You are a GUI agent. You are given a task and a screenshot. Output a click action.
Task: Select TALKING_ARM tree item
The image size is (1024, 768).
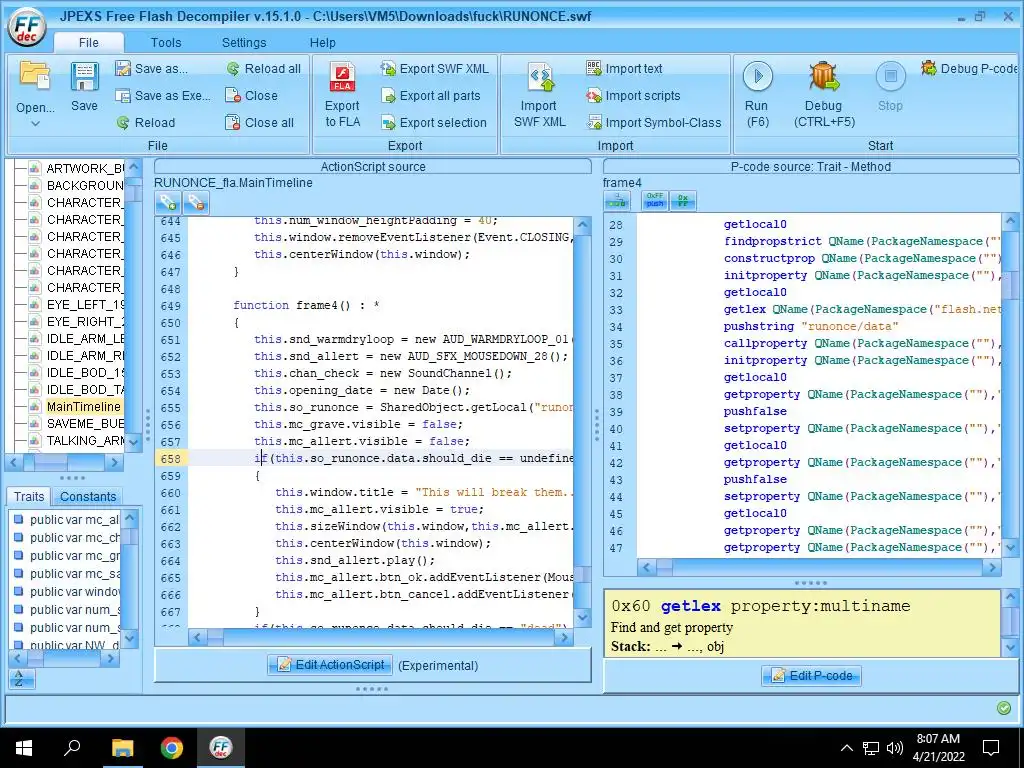coord(85,440)
